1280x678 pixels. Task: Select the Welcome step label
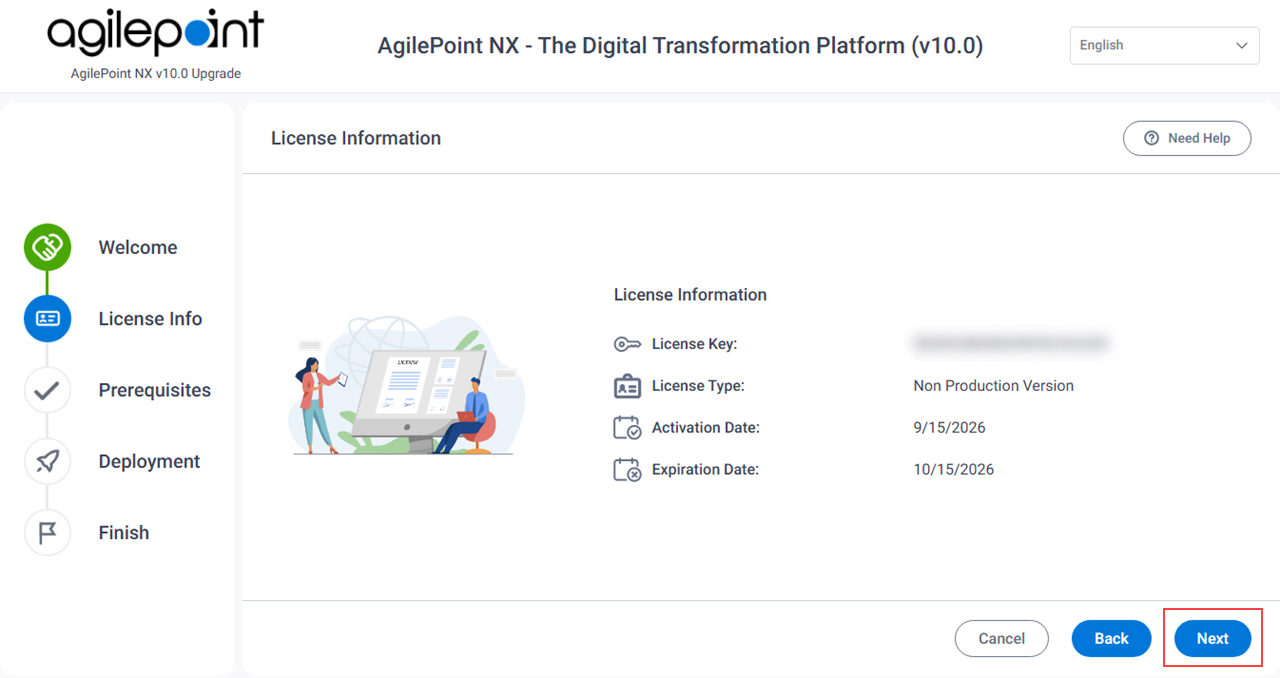point(138,248)
